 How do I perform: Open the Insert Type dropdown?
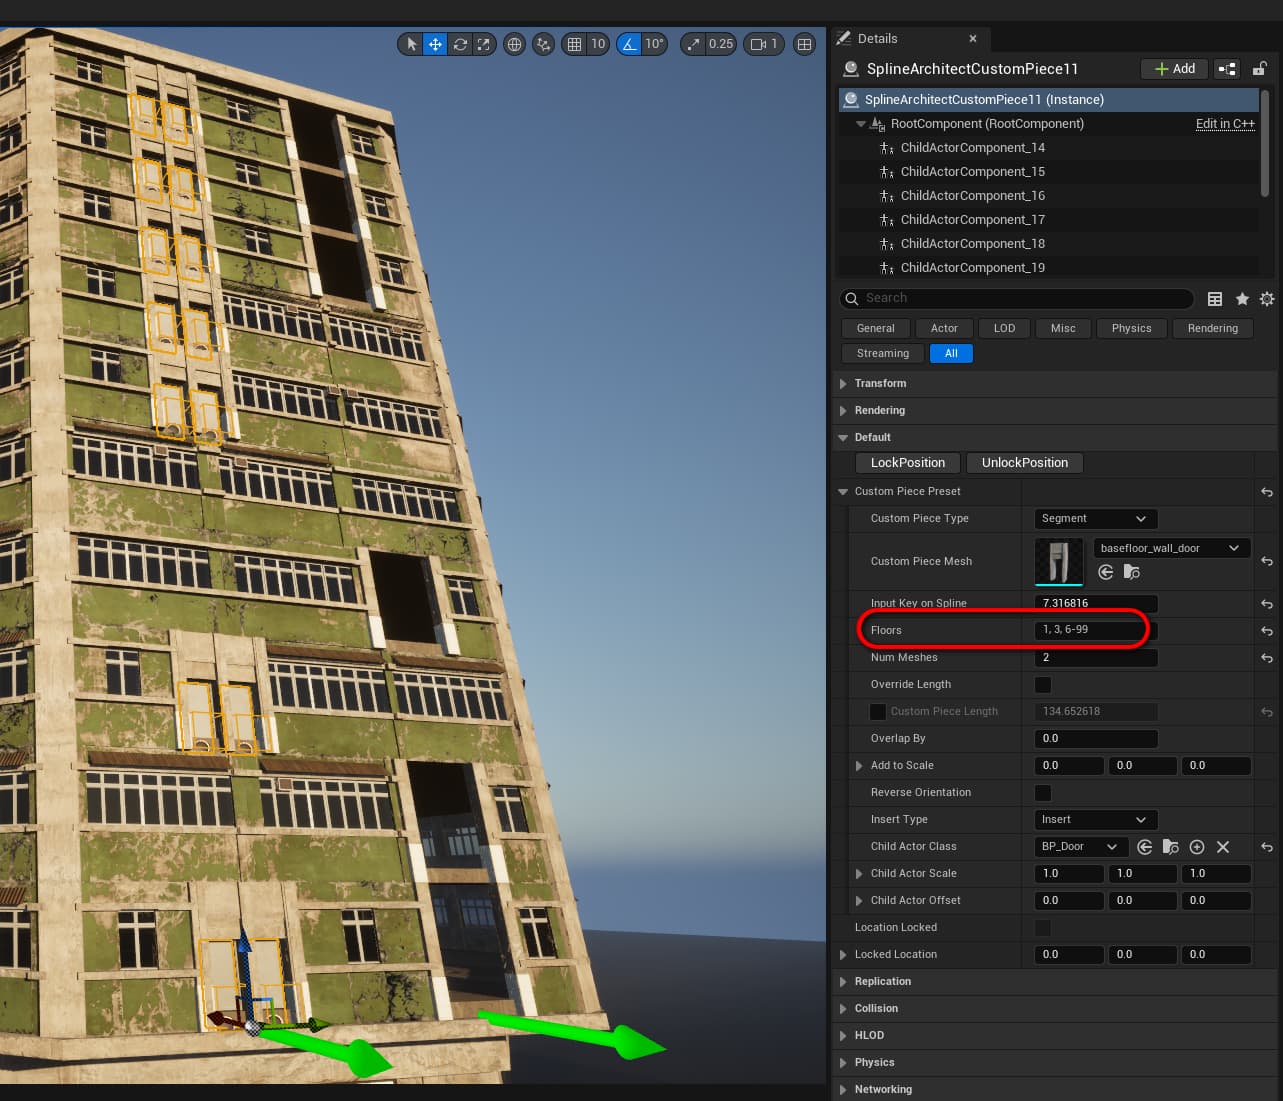(1094, 820)
